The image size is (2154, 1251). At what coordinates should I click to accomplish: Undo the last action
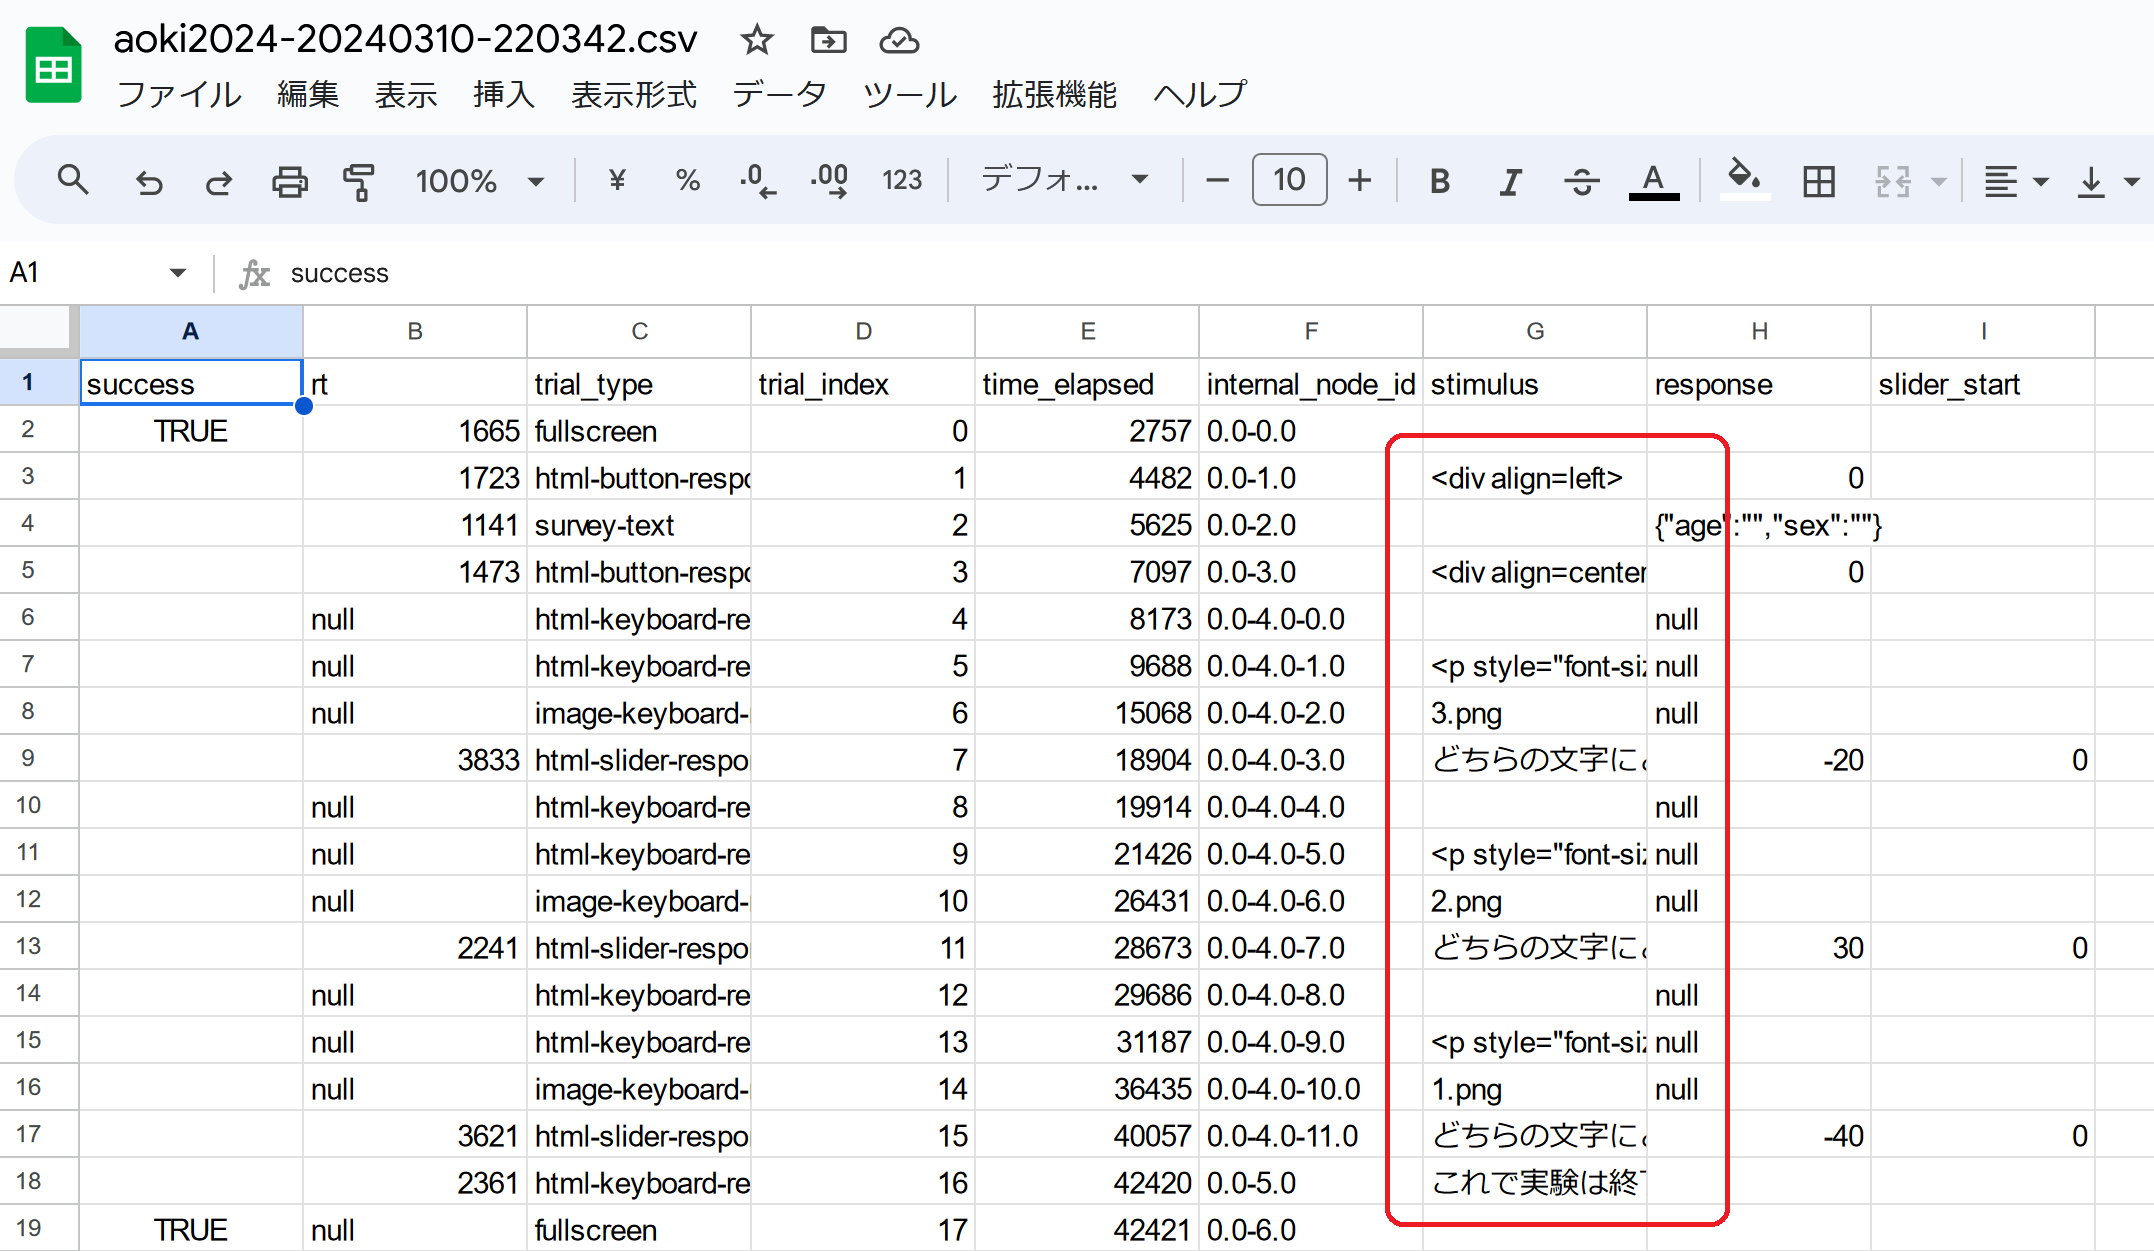pyautogui.click(x=148, y=181)
